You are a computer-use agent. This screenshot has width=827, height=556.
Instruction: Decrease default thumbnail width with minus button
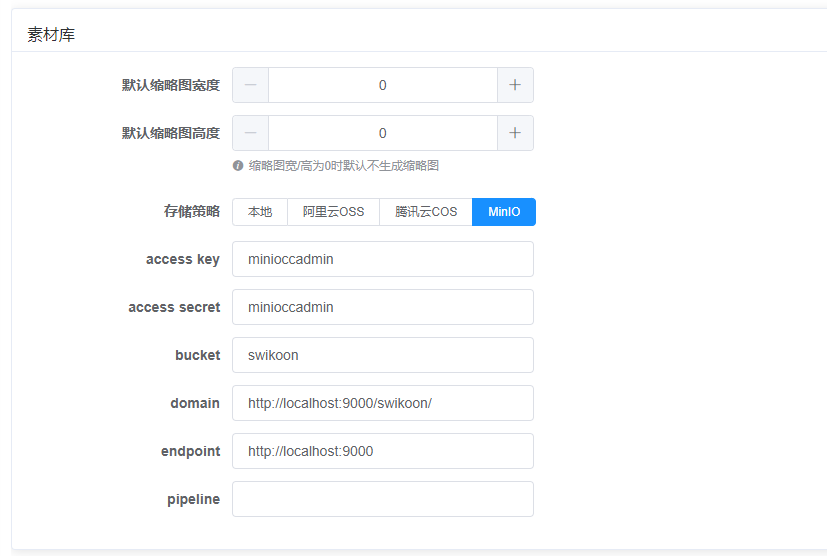[250, 85]
